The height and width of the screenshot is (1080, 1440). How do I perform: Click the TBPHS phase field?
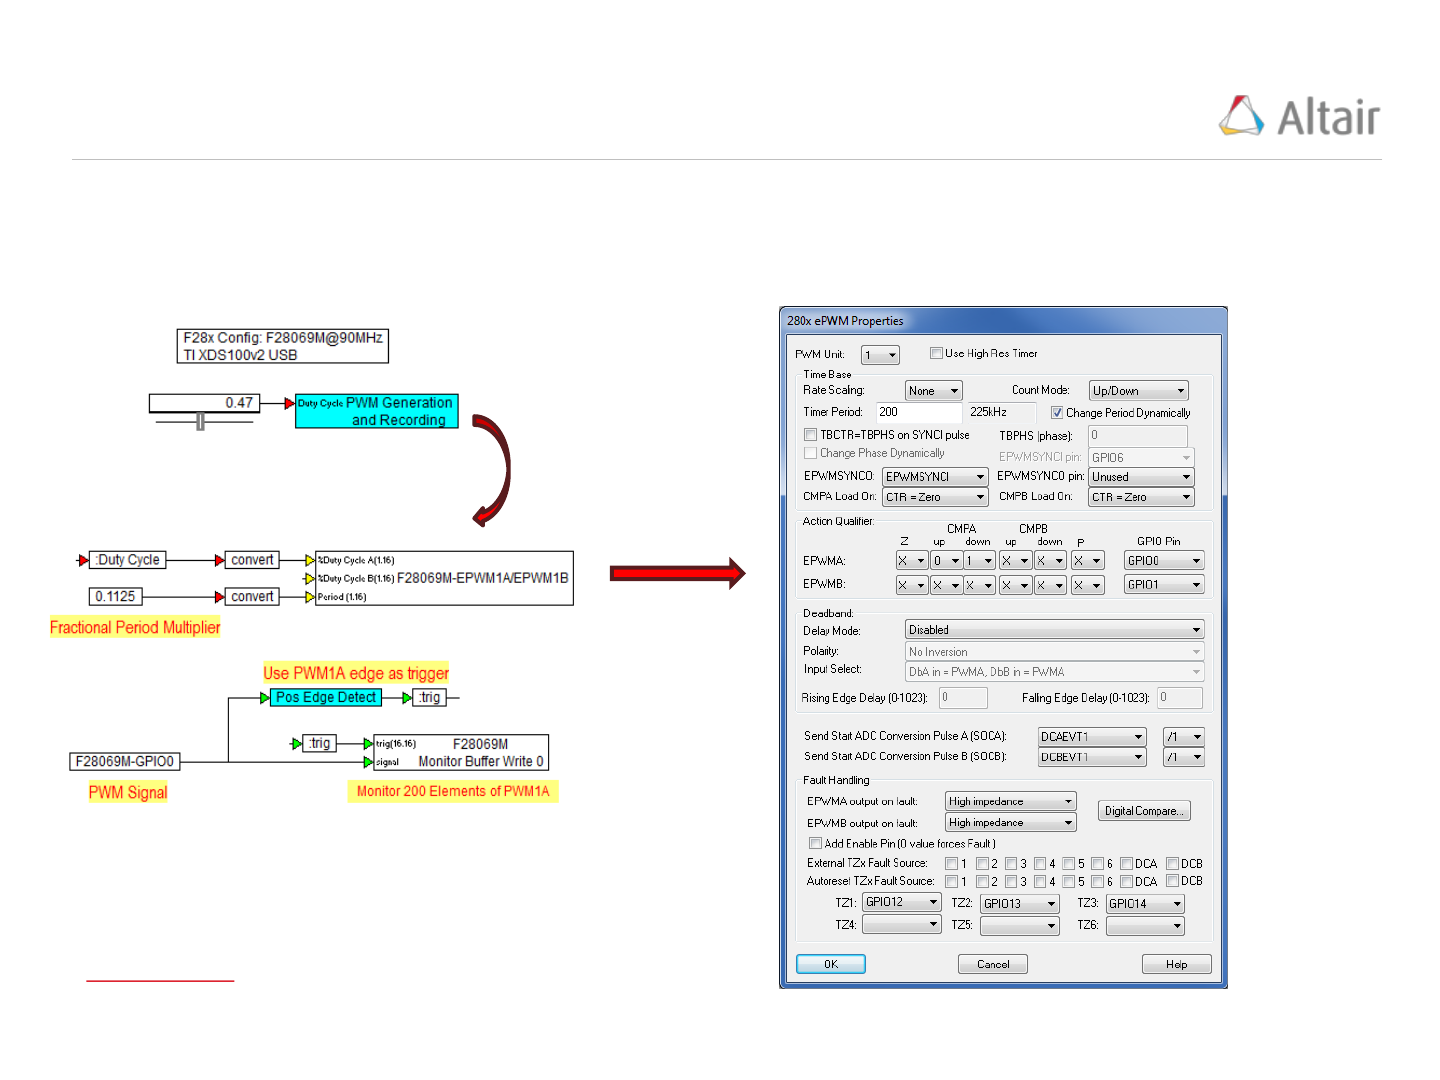click(1138, 436)
